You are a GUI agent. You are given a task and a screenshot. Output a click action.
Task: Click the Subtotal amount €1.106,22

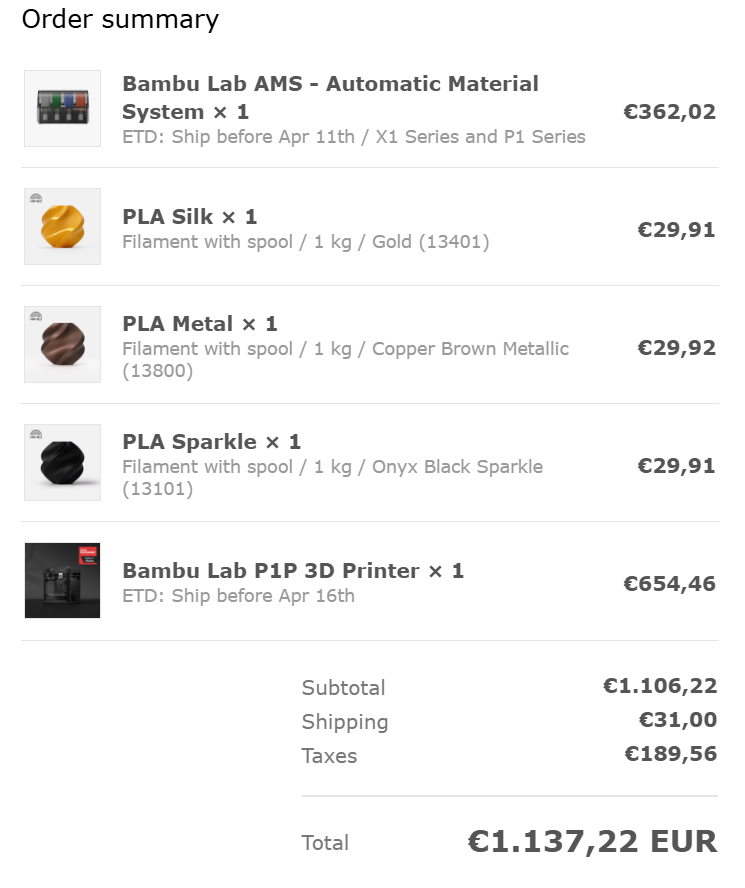click(x=659, y=686)
